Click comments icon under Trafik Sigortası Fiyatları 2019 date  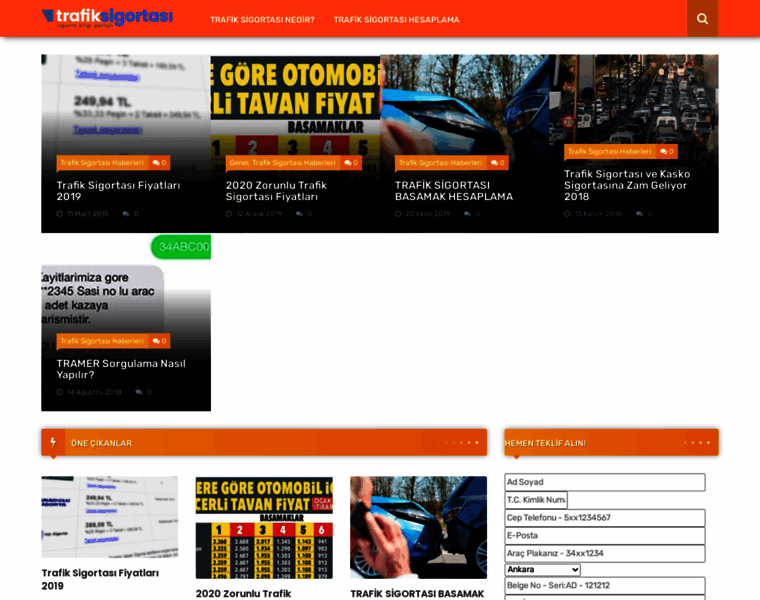[x=126, y=214]
